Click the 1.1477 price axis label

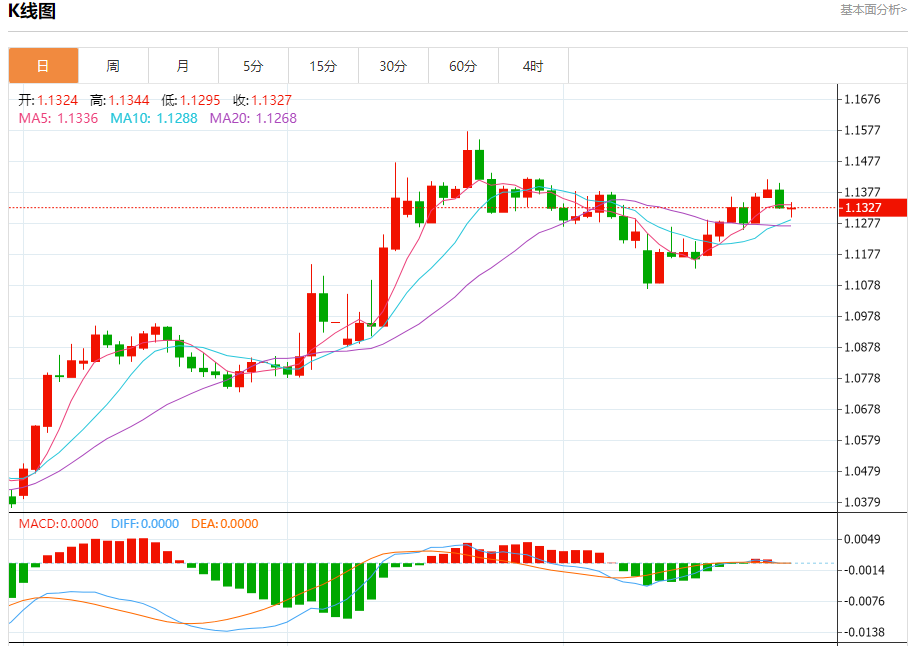(863, 161)
